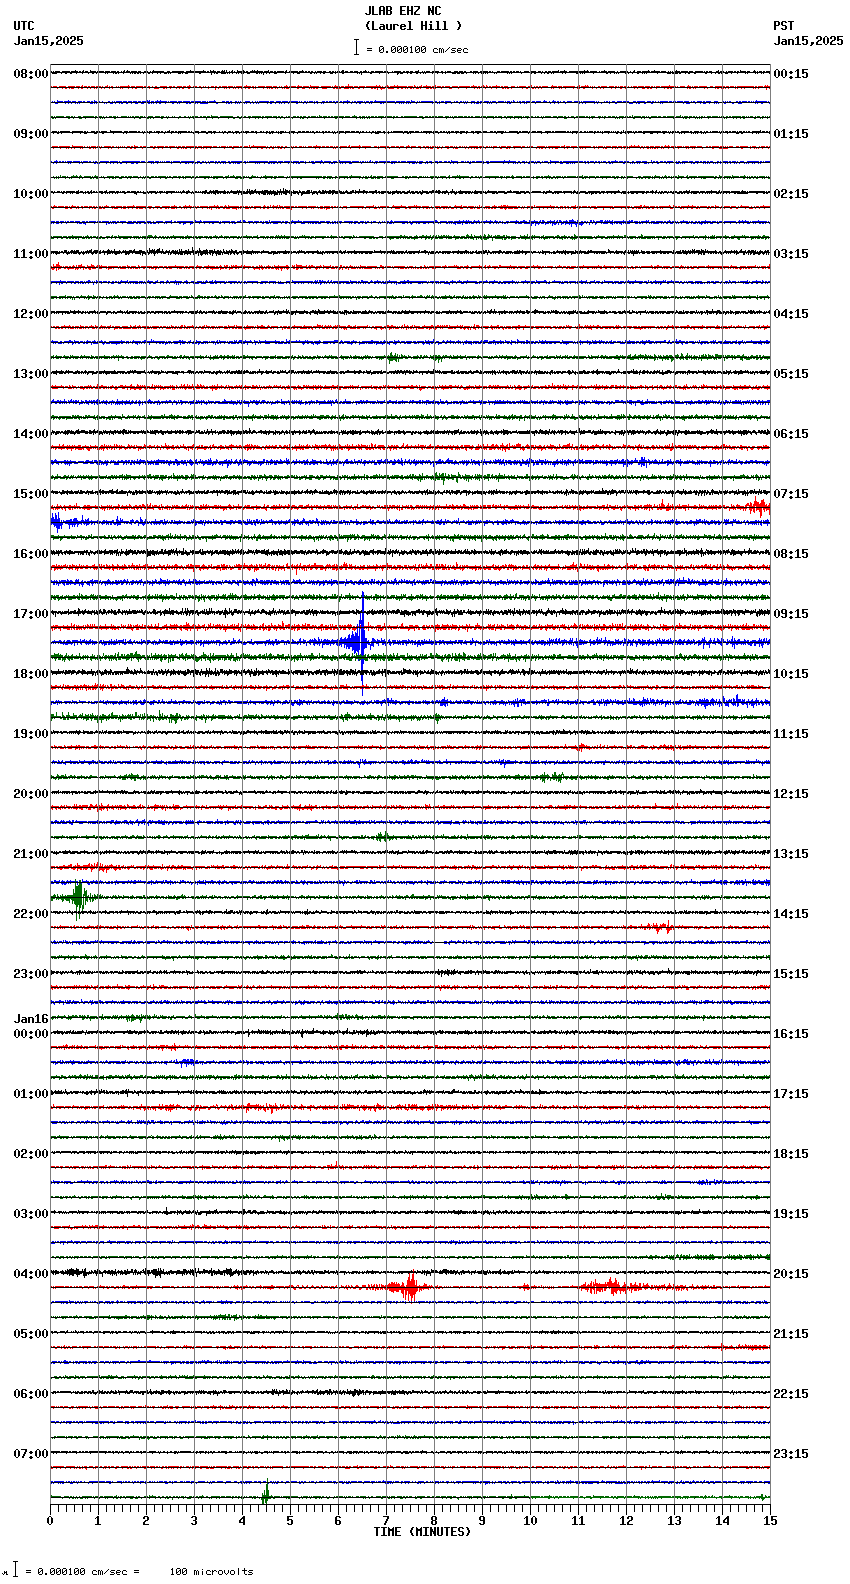Viewport: 850px width, 1584px height.
Task: Click the red burst at end of 15:15 trace
Action: tap(758, 507)
